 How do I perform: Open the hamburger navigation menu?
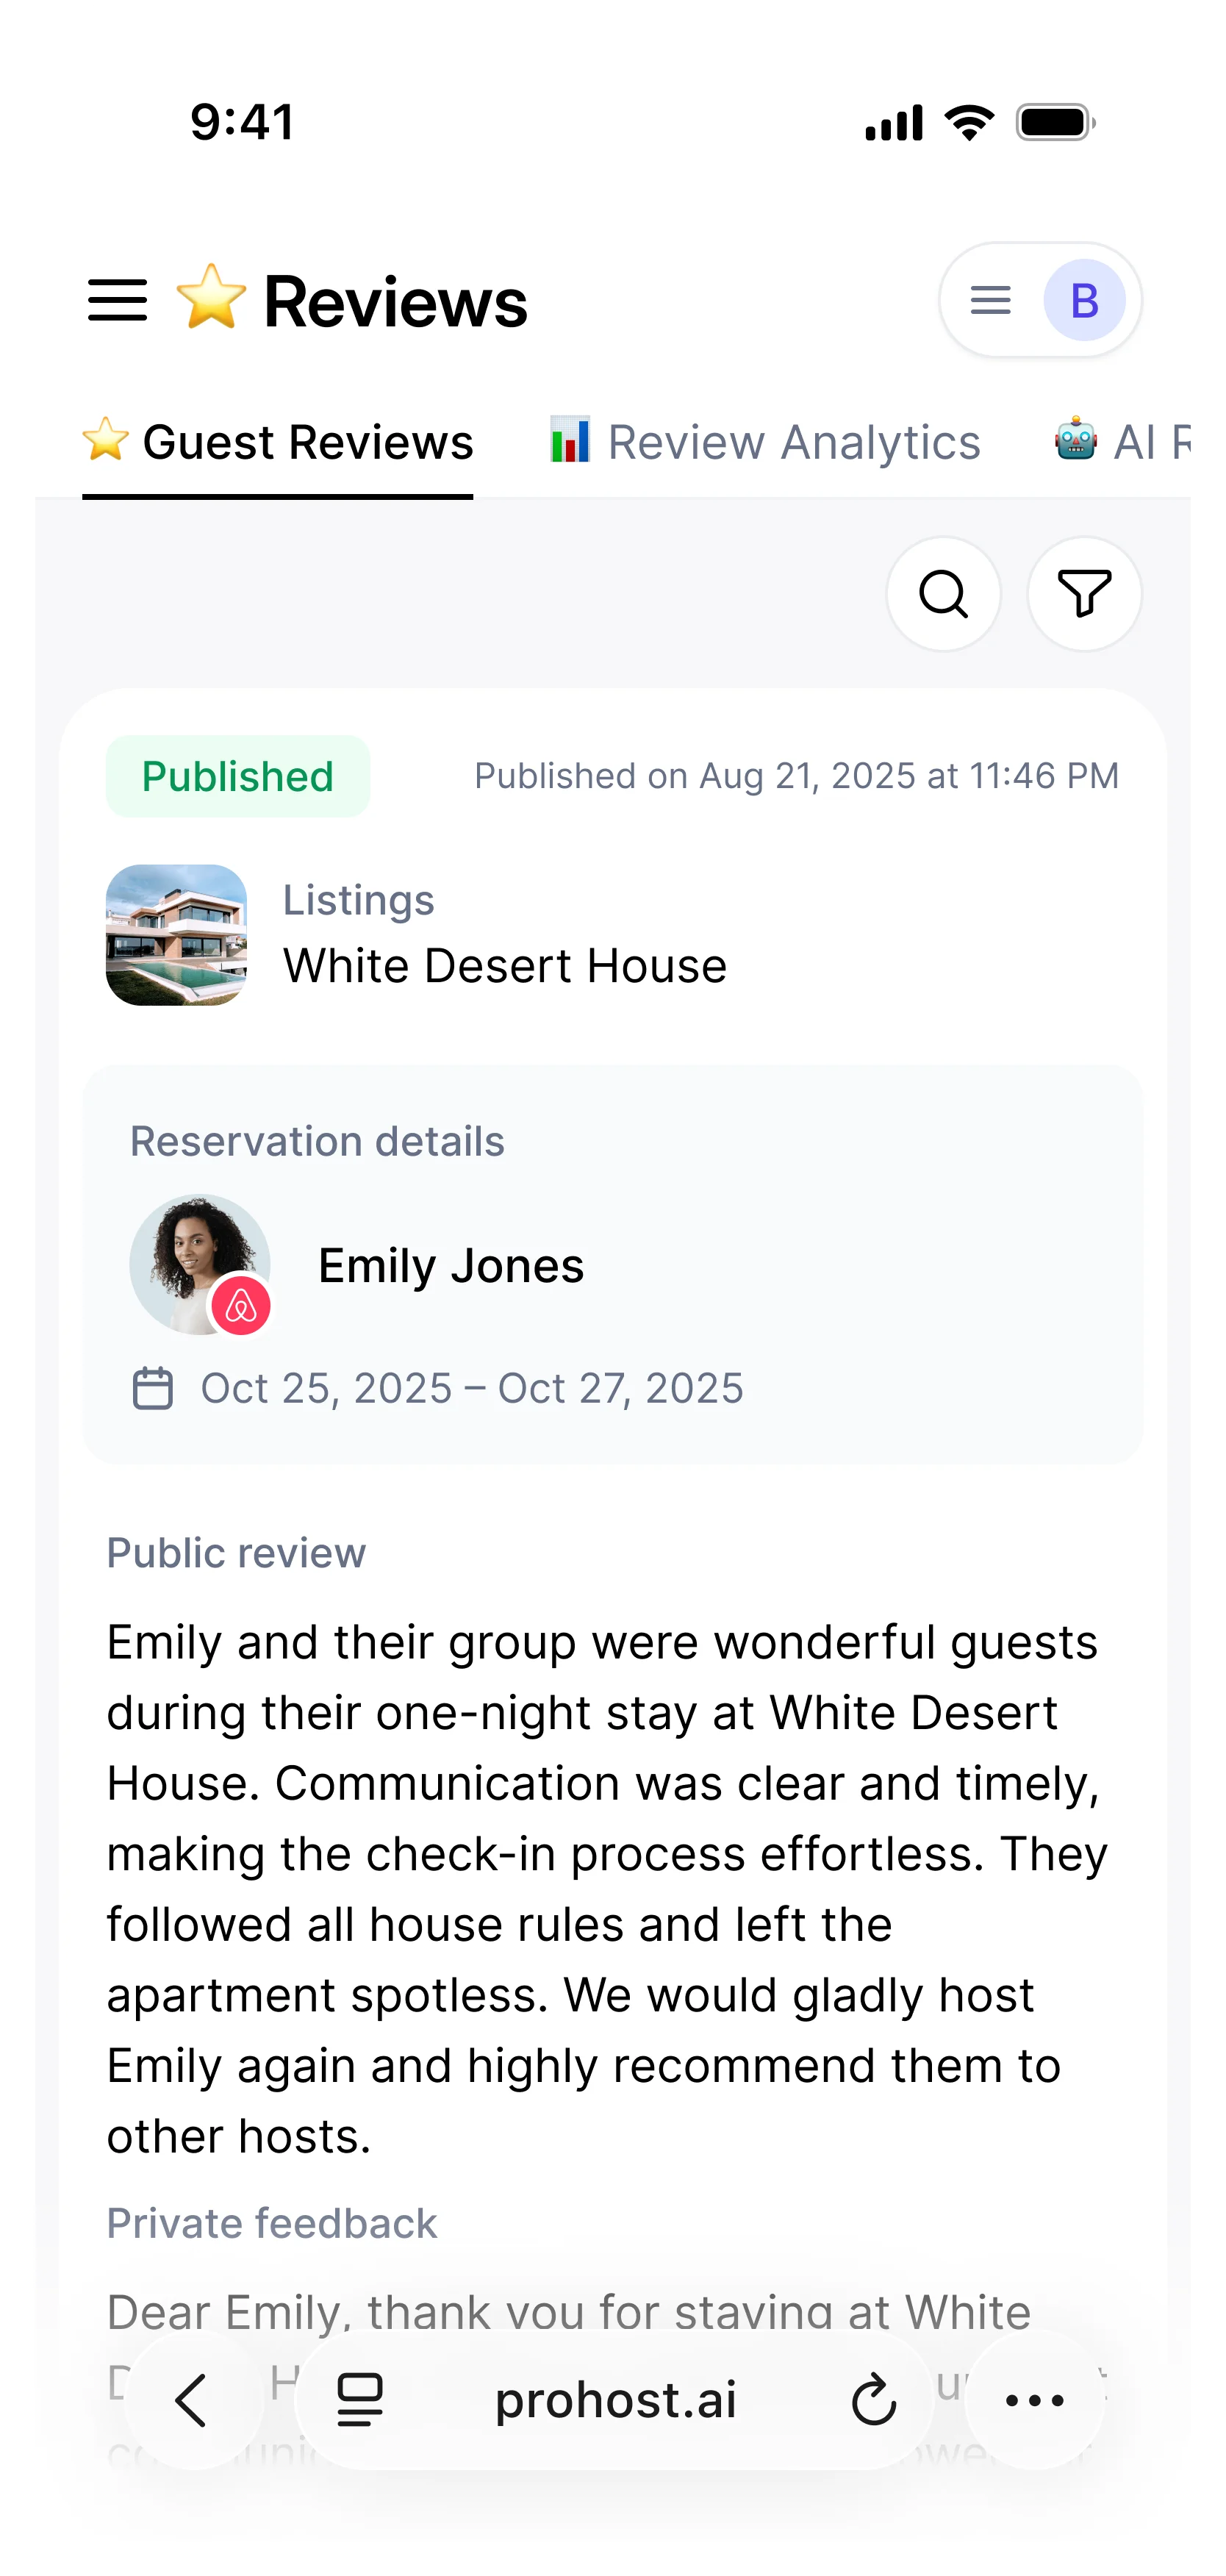tap(117, 301)
